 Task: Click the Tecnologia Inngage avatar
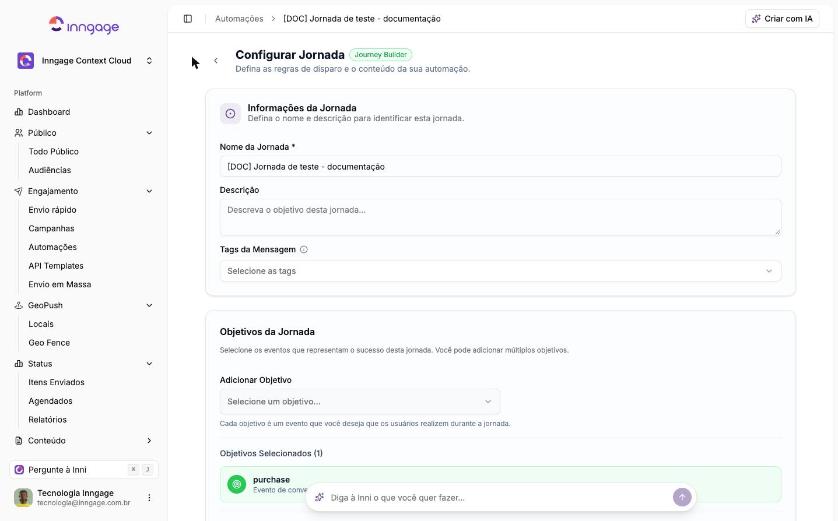[x=23, y=497]
